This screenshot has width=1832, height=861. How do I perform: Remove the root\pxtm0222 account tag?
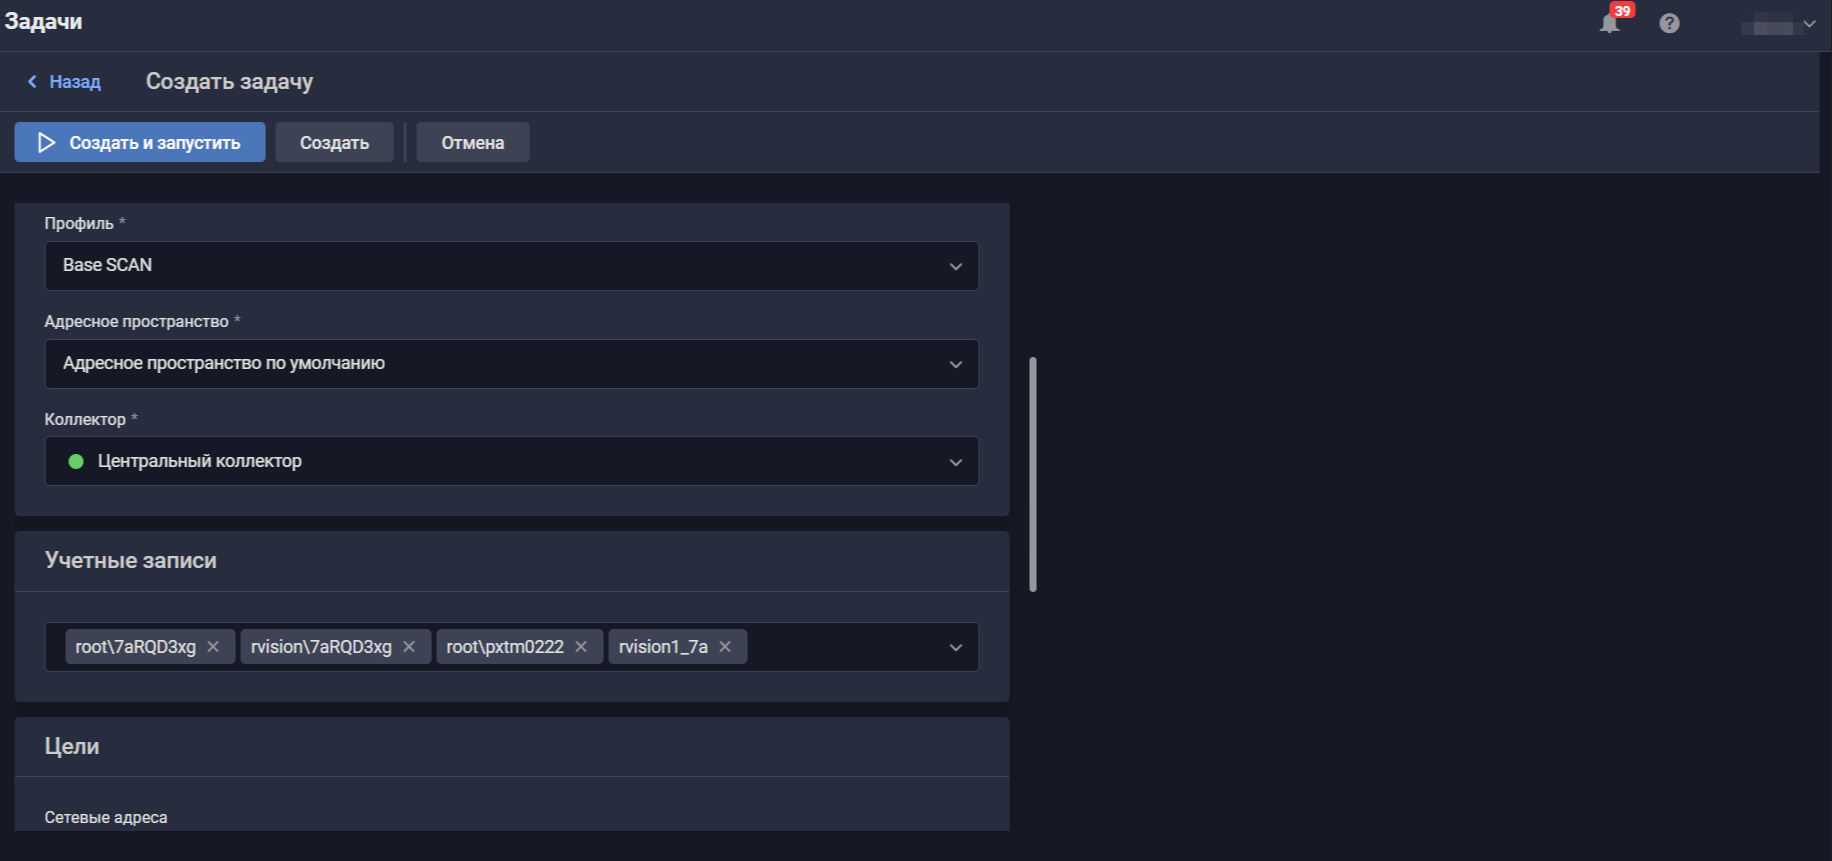(x=581, y=647)
